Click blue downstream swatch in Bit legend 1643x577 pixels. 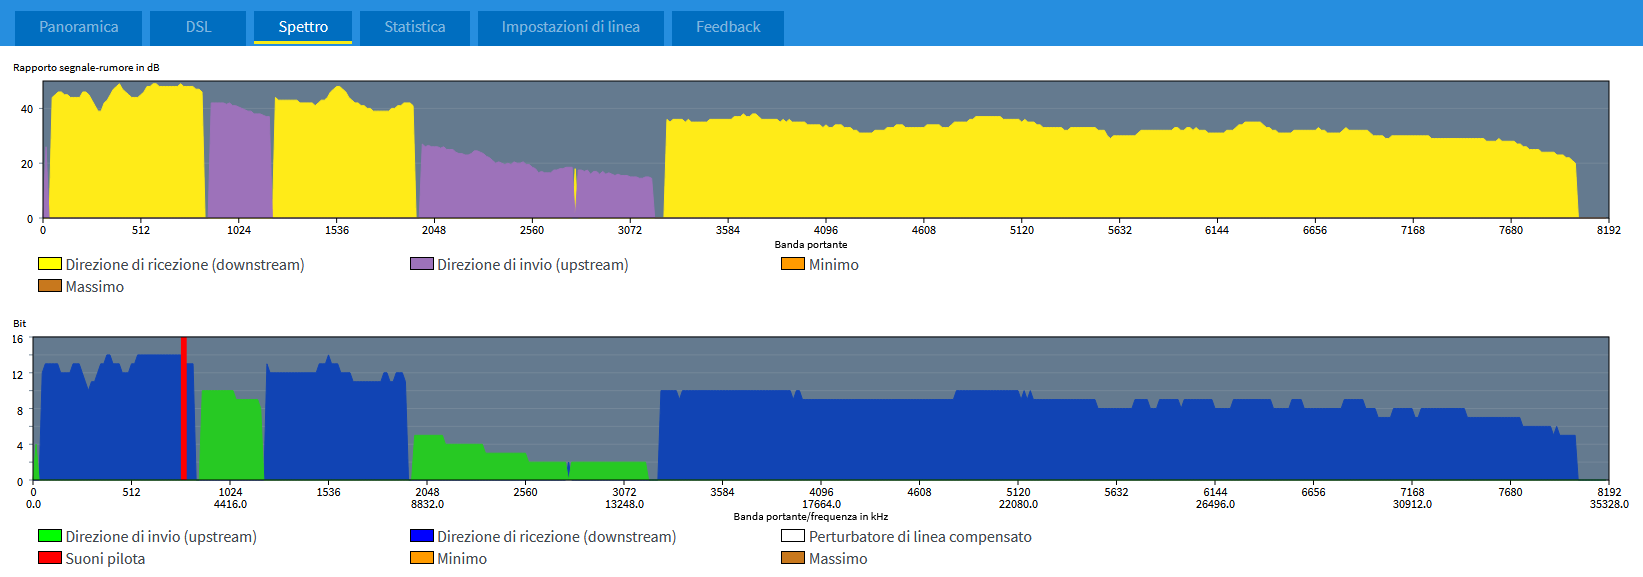pyautogui.click(x=421, y=536)
